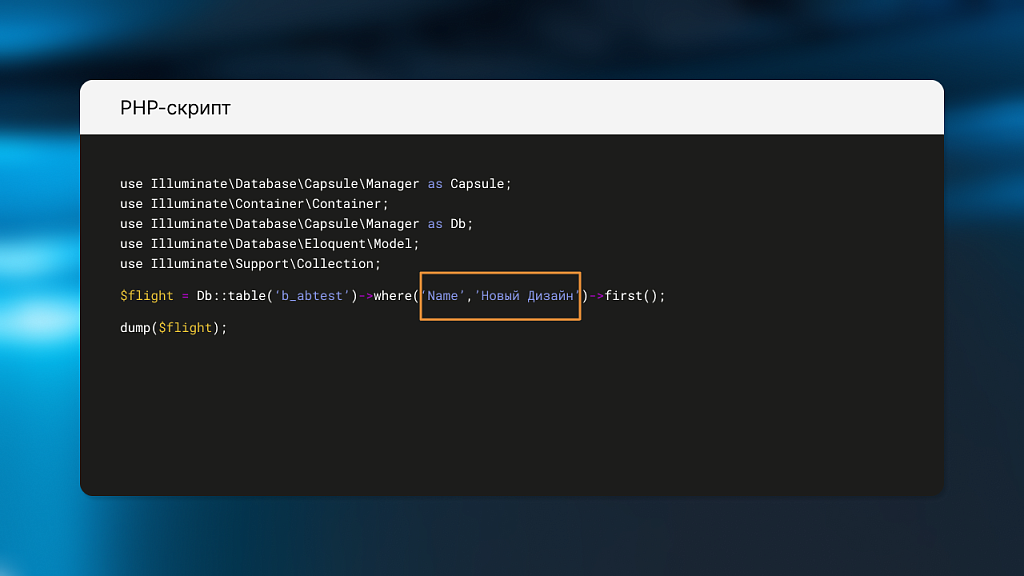Click the 'Name' string argument
This screenshot has width=1024, height=576.
(x=442, y=296)
